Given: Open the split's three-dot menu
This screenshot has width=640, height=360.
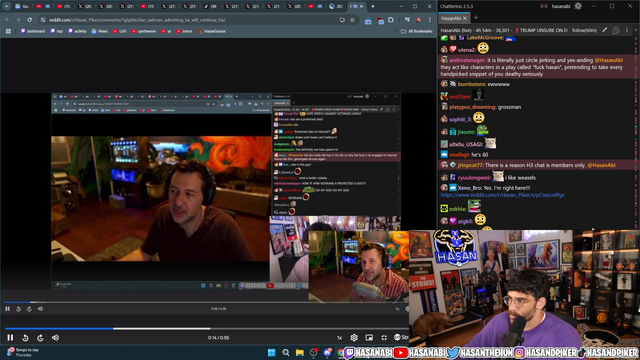Looking at the screenshot, I should pos(627,30).
